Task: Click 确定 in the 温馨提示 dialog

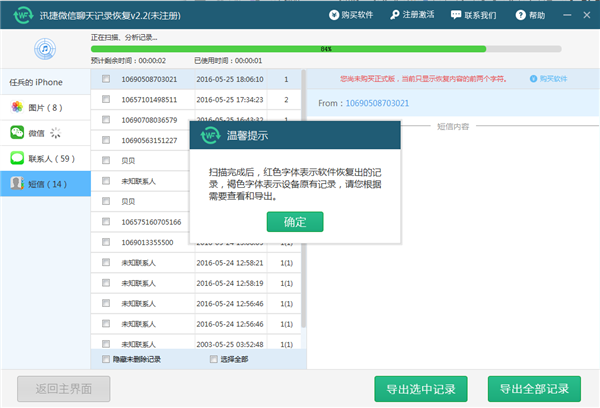Action: click(x=295, y=221)
